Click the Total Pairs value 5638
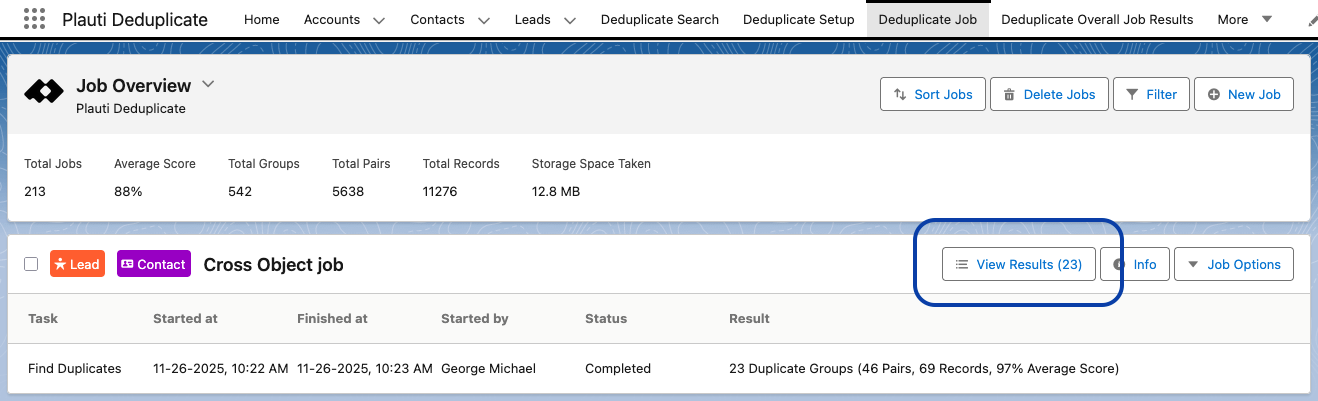Viewport: 1318px width, 401px height. click(349, 191)
